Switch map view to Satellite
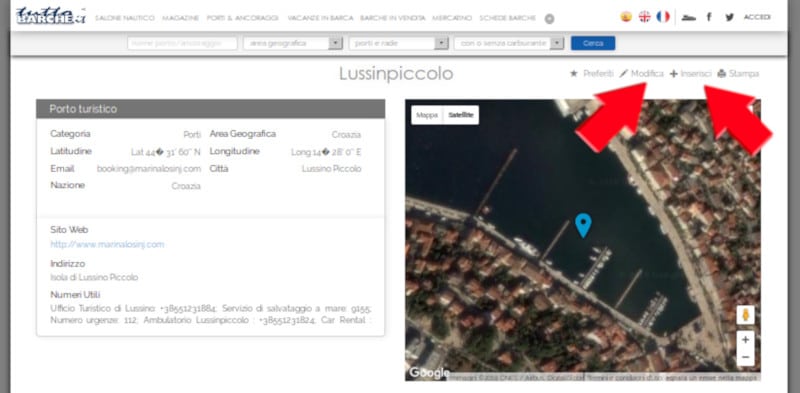The width and height of the screenshot is (800, 393). pyautogui.click(x=461, y=115)
